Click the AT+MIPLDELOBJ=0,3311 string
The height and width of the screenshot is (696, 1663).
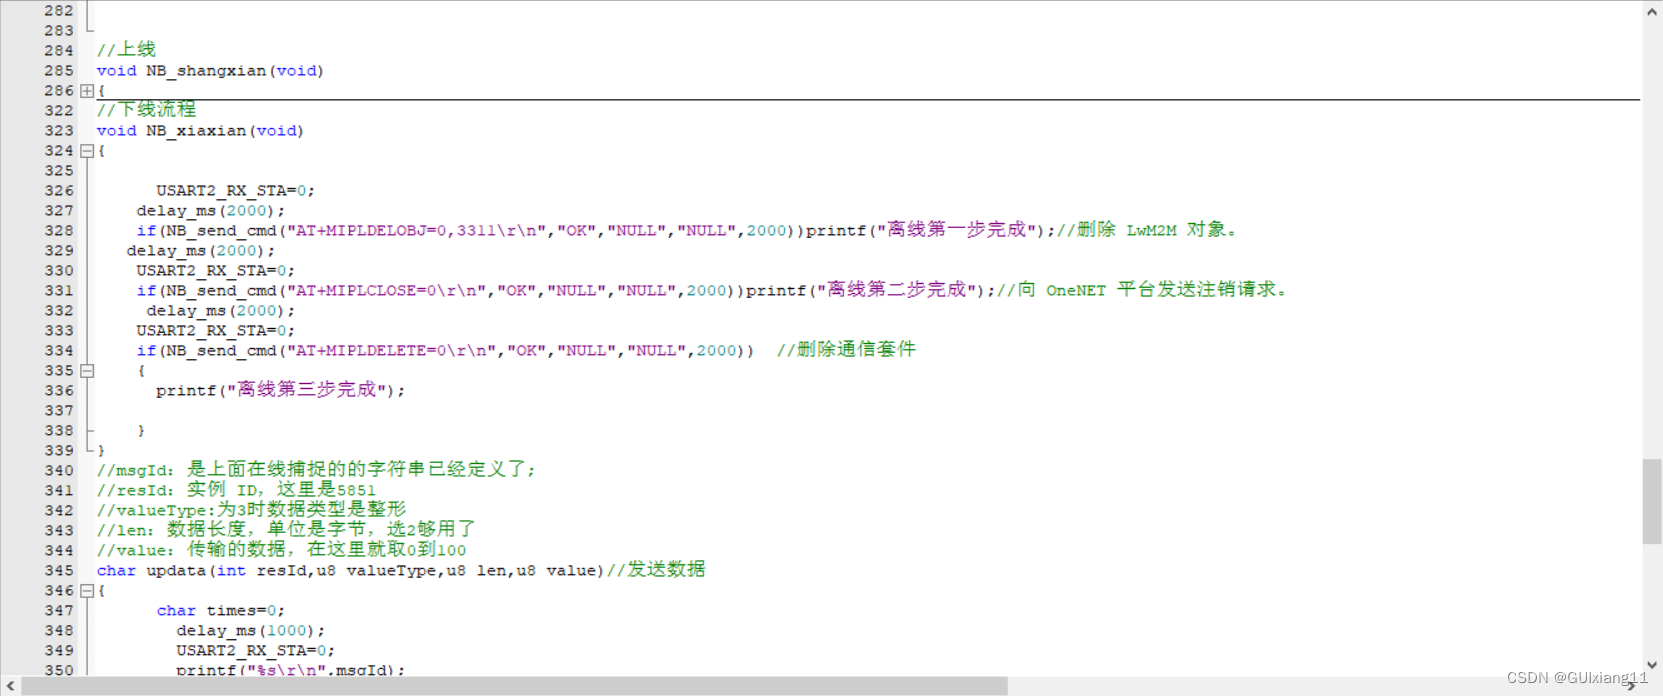click(417, 231)
